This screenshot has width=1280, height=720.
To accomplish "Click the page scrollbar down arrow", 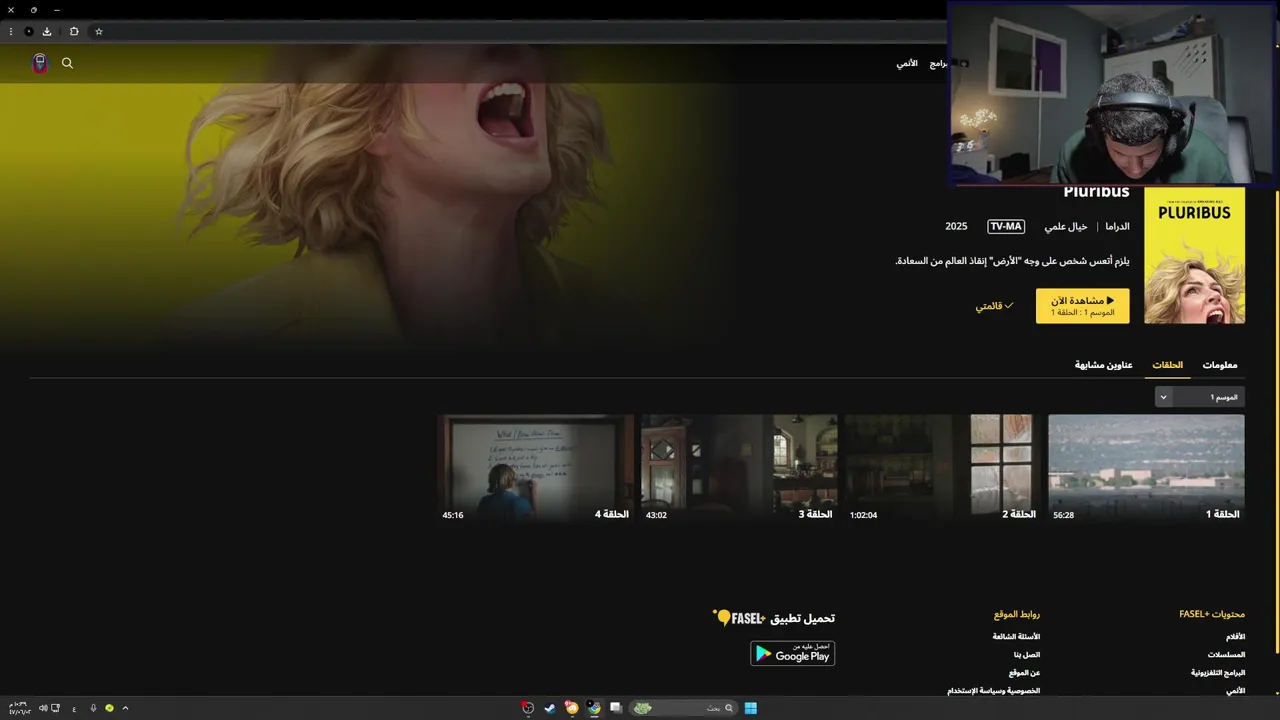I will (1275, 692).
